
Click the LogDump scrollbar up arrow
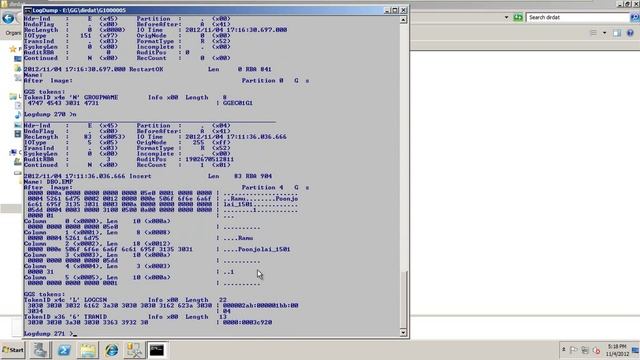403,19
